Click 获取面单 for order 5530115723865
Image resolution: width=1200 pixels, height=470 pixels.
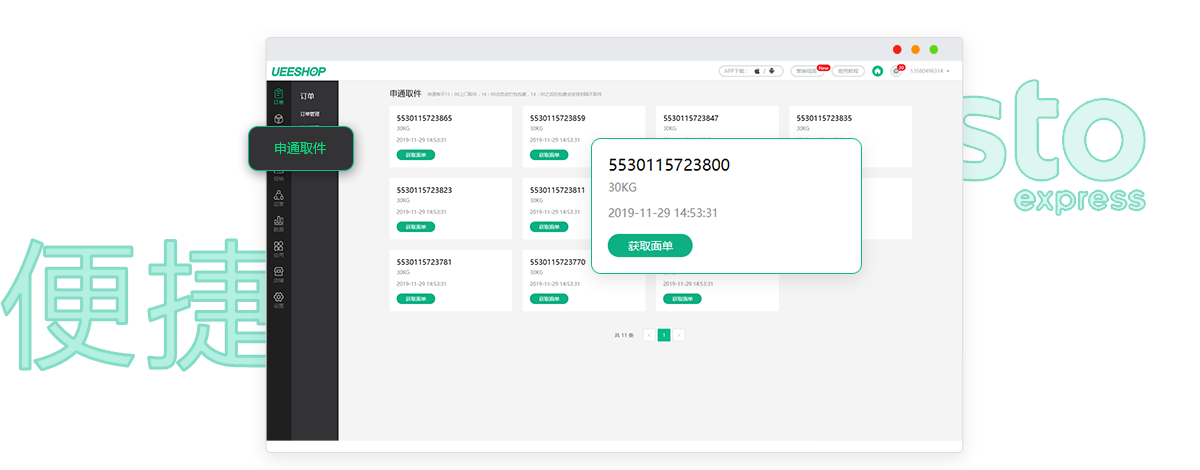(415, 155)
